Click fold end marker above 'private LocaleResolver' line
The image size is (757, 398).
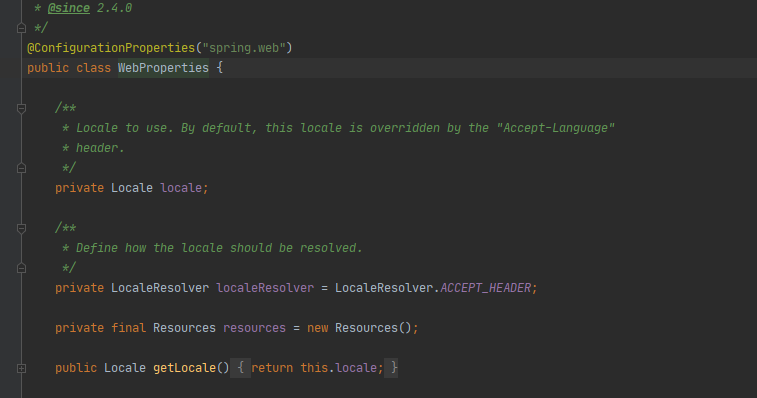(x=21, y=268)
